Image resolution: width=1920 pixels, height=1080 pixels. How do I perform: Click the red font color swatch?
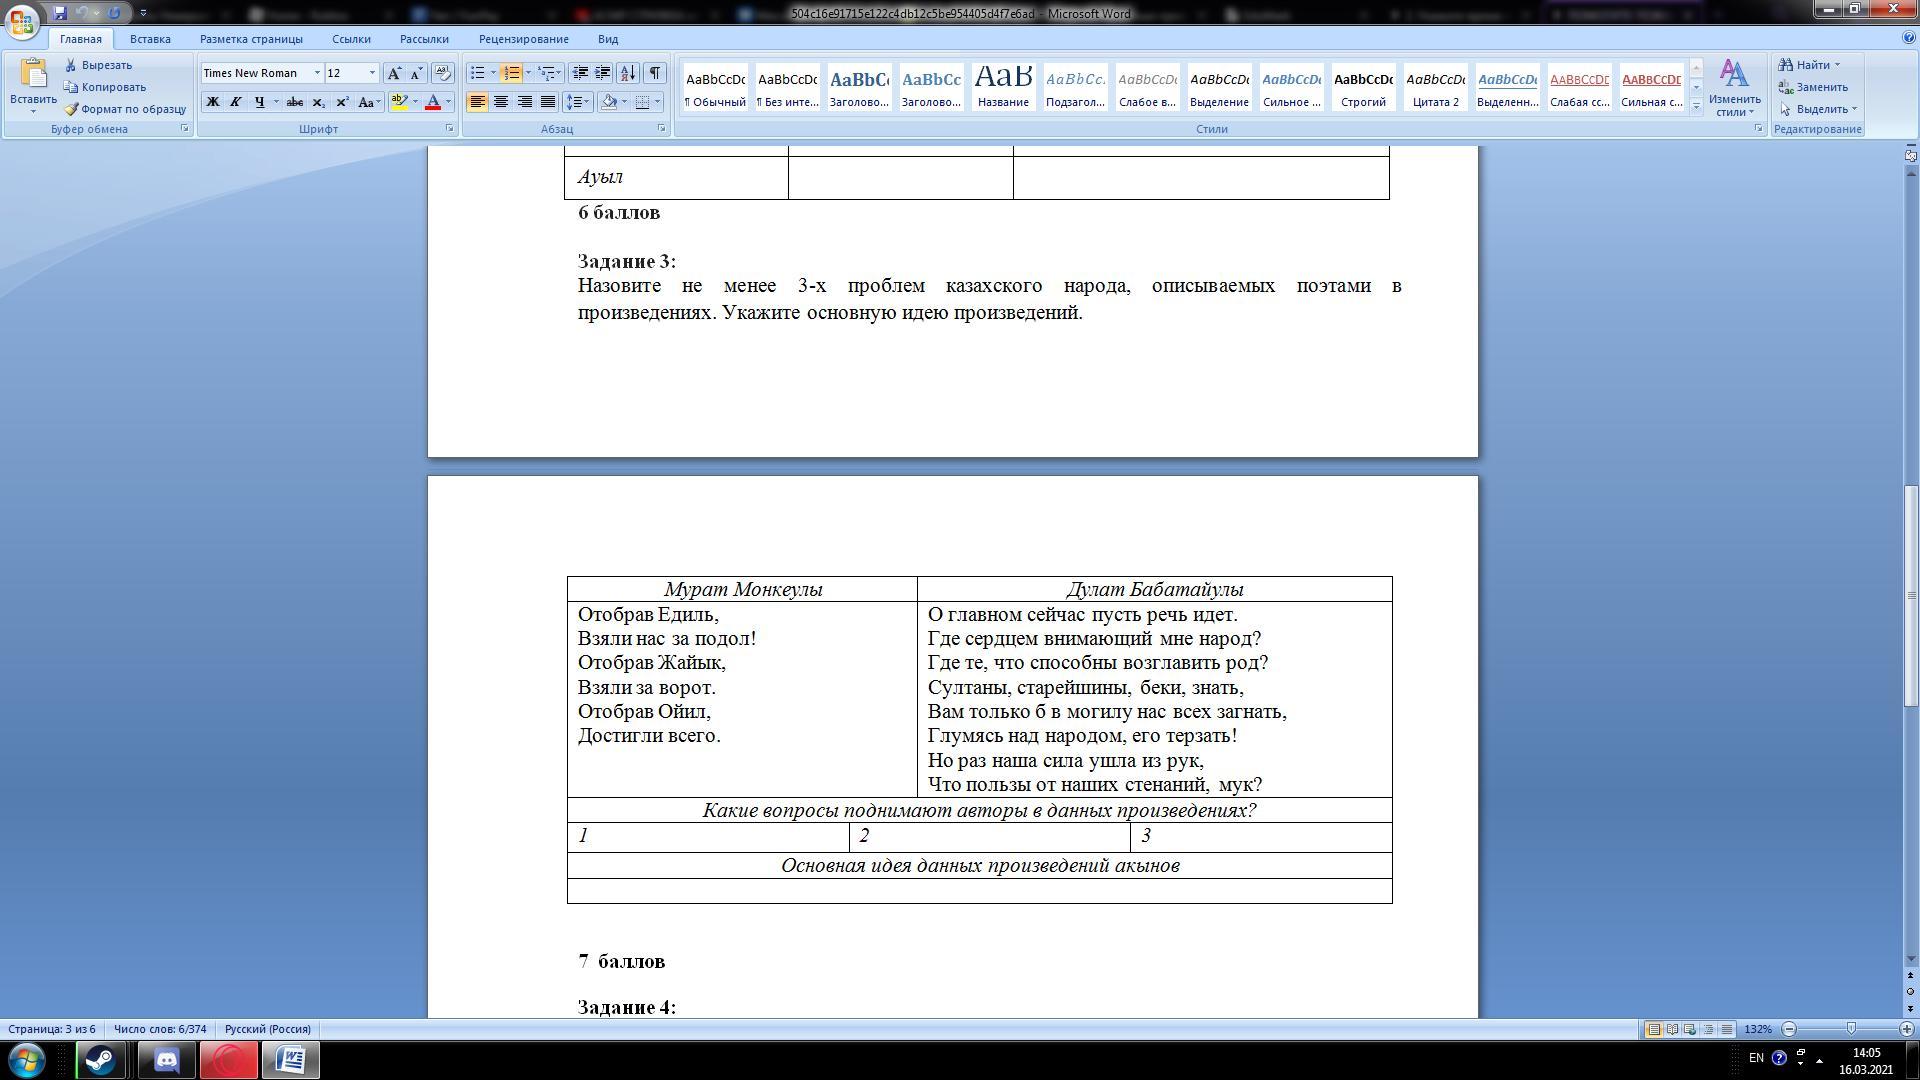point(433,102)
